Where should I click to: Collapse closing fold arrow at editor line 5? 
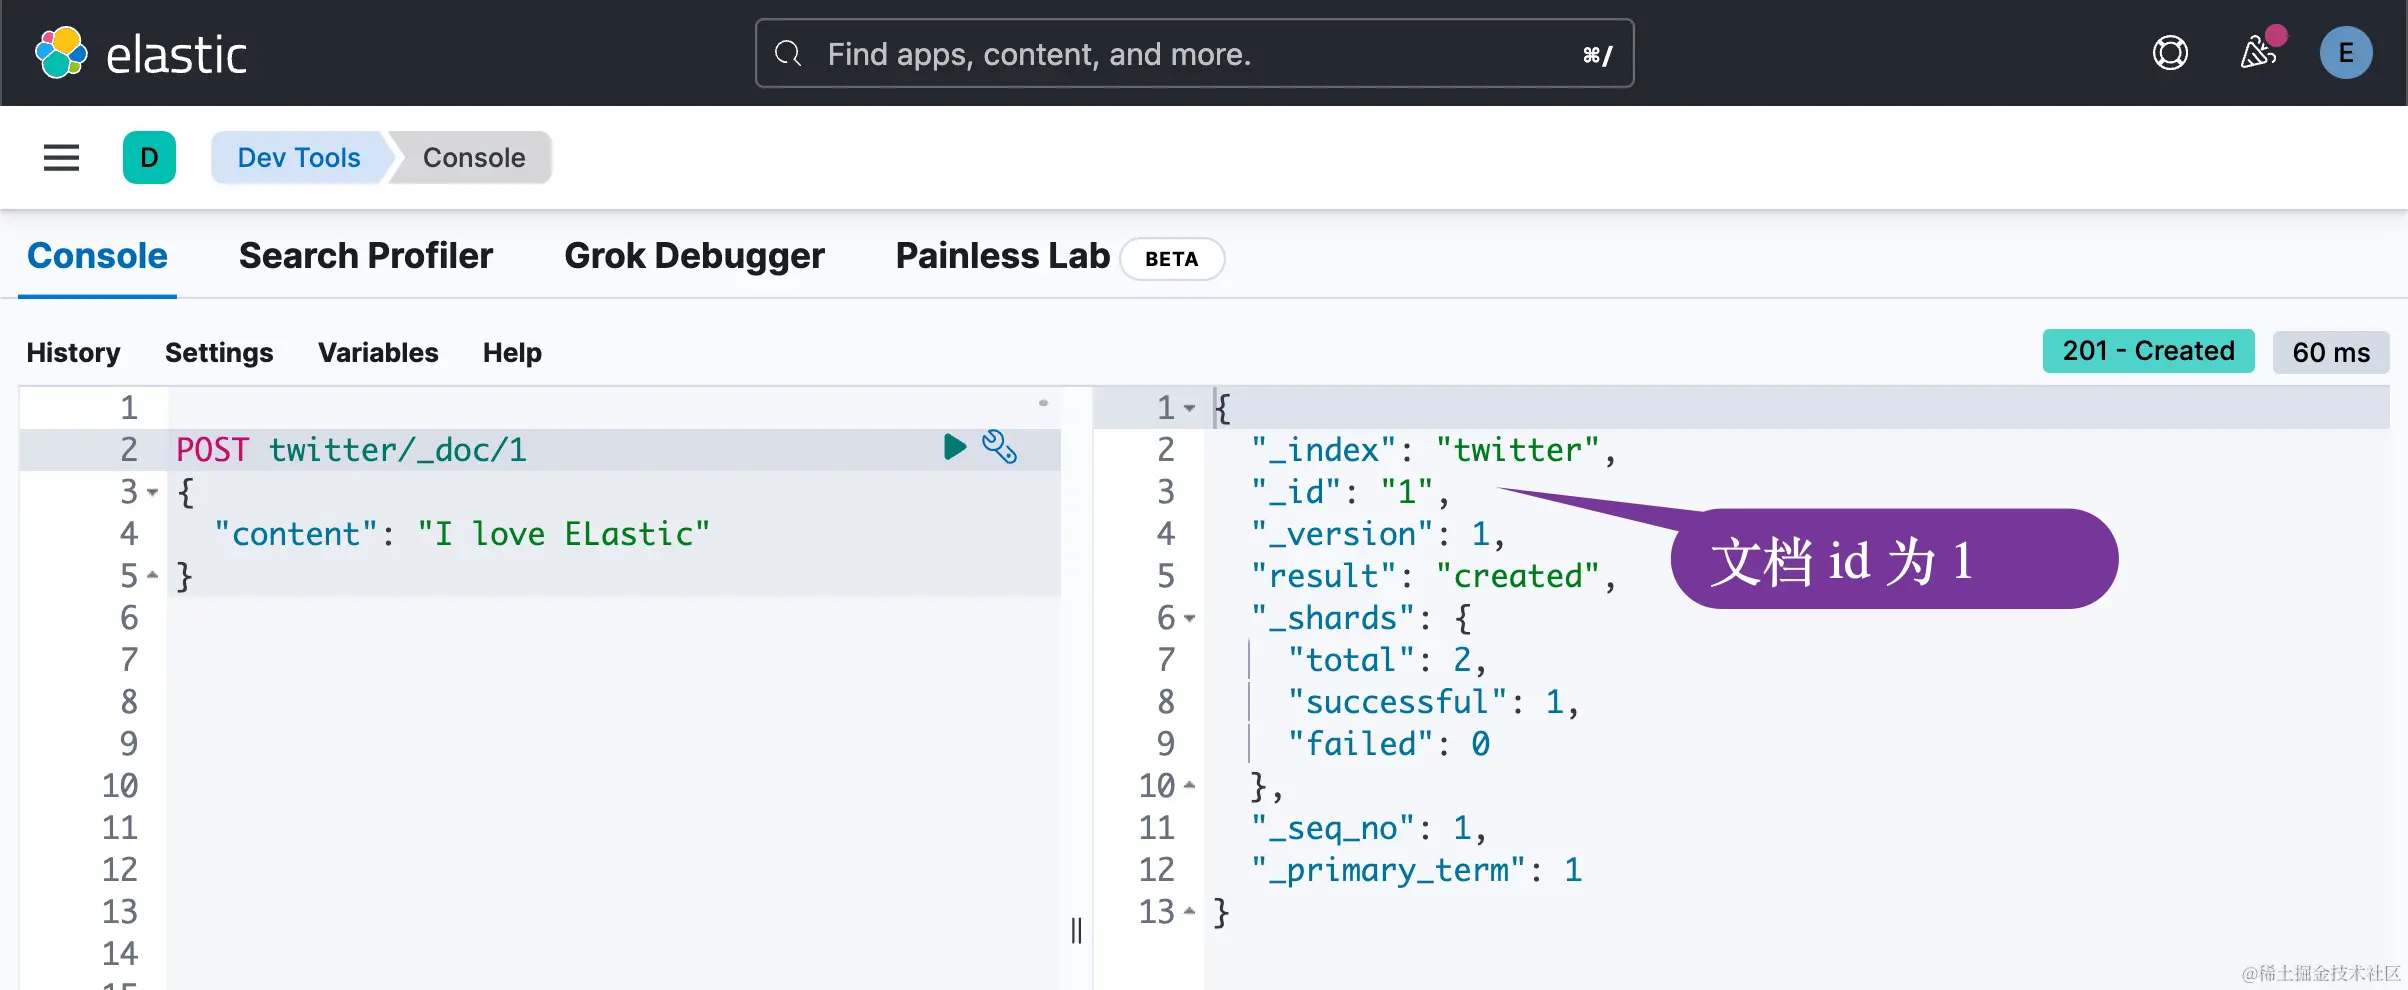tap(152, 575)
